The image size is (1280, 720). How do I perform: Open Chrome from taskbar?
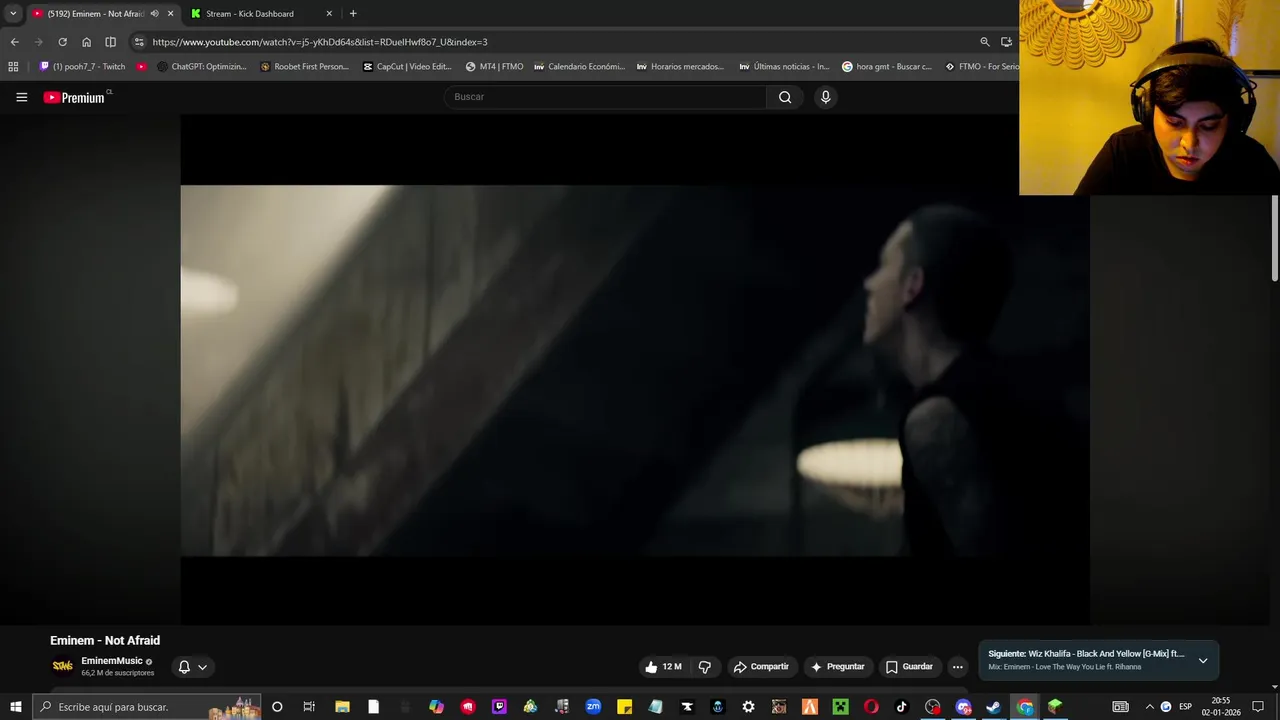pyautogui.click(x=1025, y=707)
